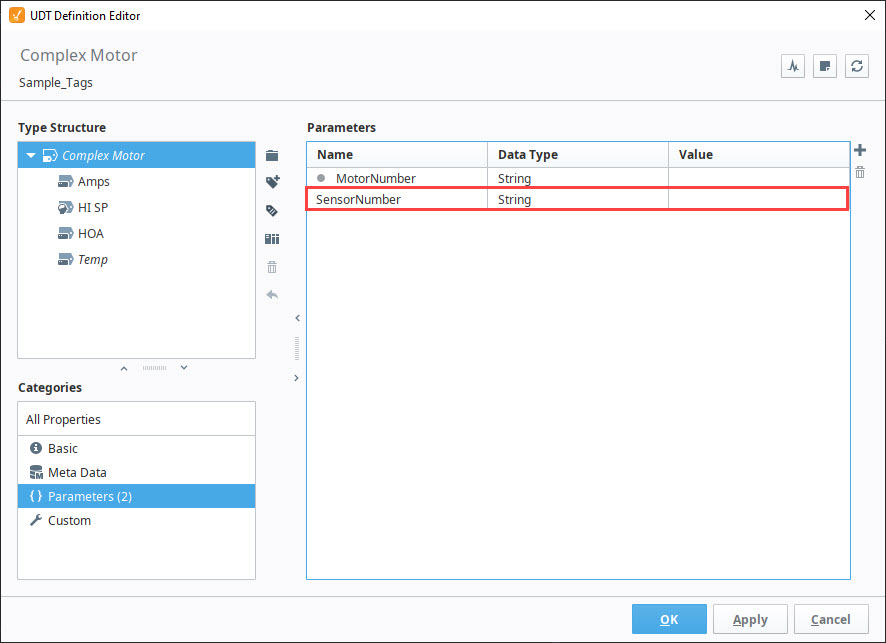Screen dimensions: 886x643
Task: Click the Complex Motor UDT icon
Action: point(50,155)
